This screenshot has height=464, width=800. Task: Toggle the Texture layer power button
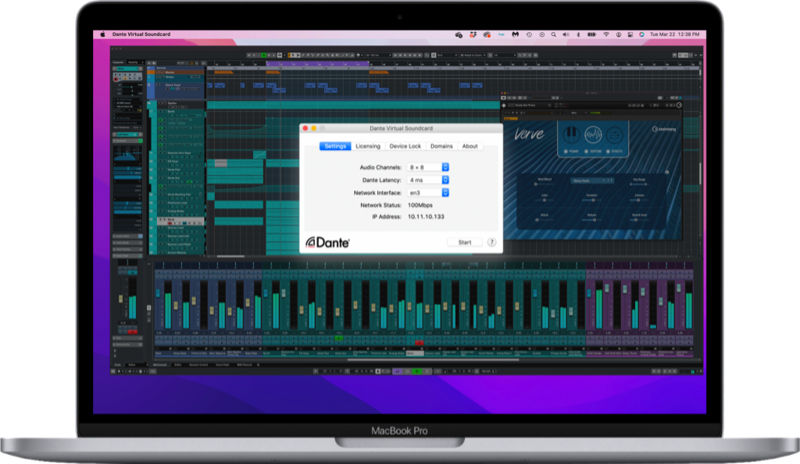pos(586,152)
